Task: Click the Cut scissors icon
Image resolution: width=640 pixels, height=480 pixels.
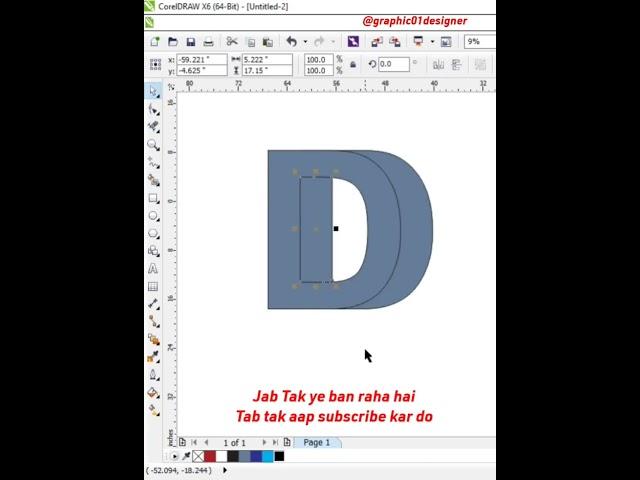Action: (232, 42)
